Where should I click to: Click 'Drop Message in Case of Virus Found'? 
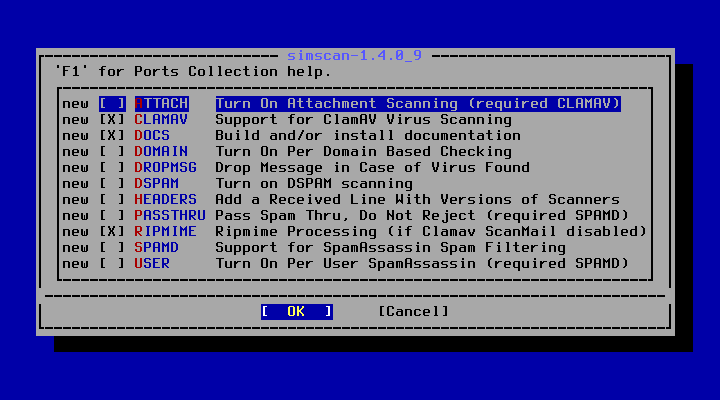[372, 168]
